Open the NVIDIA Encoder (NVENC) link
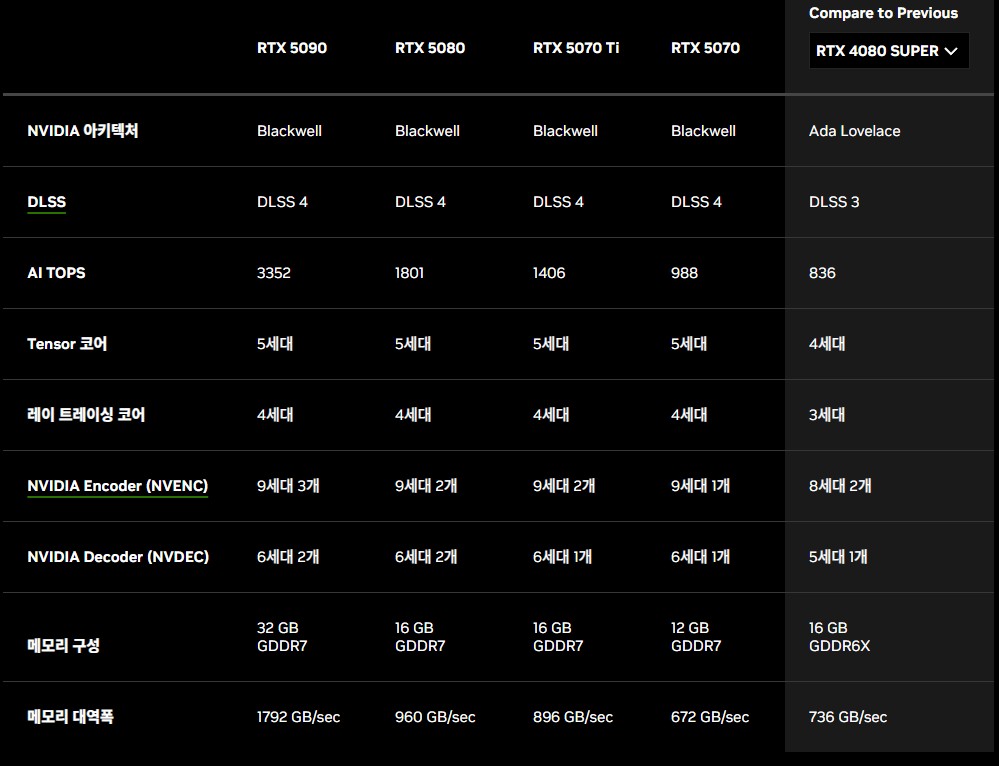The width and height of the screenshot is (999, 766). point(118,486)
